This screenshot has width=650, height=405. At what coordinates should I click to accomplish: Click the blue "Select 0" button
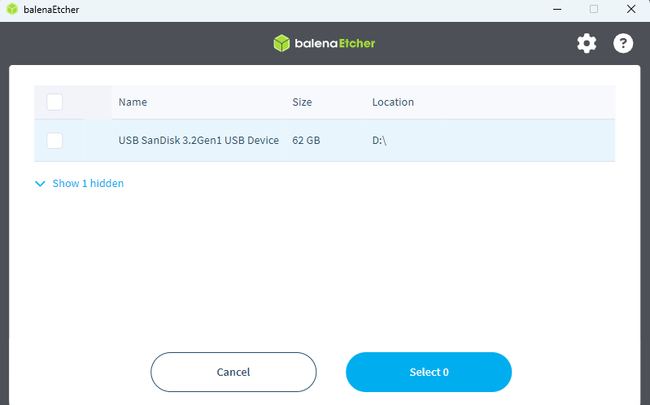tap(428, 372)
